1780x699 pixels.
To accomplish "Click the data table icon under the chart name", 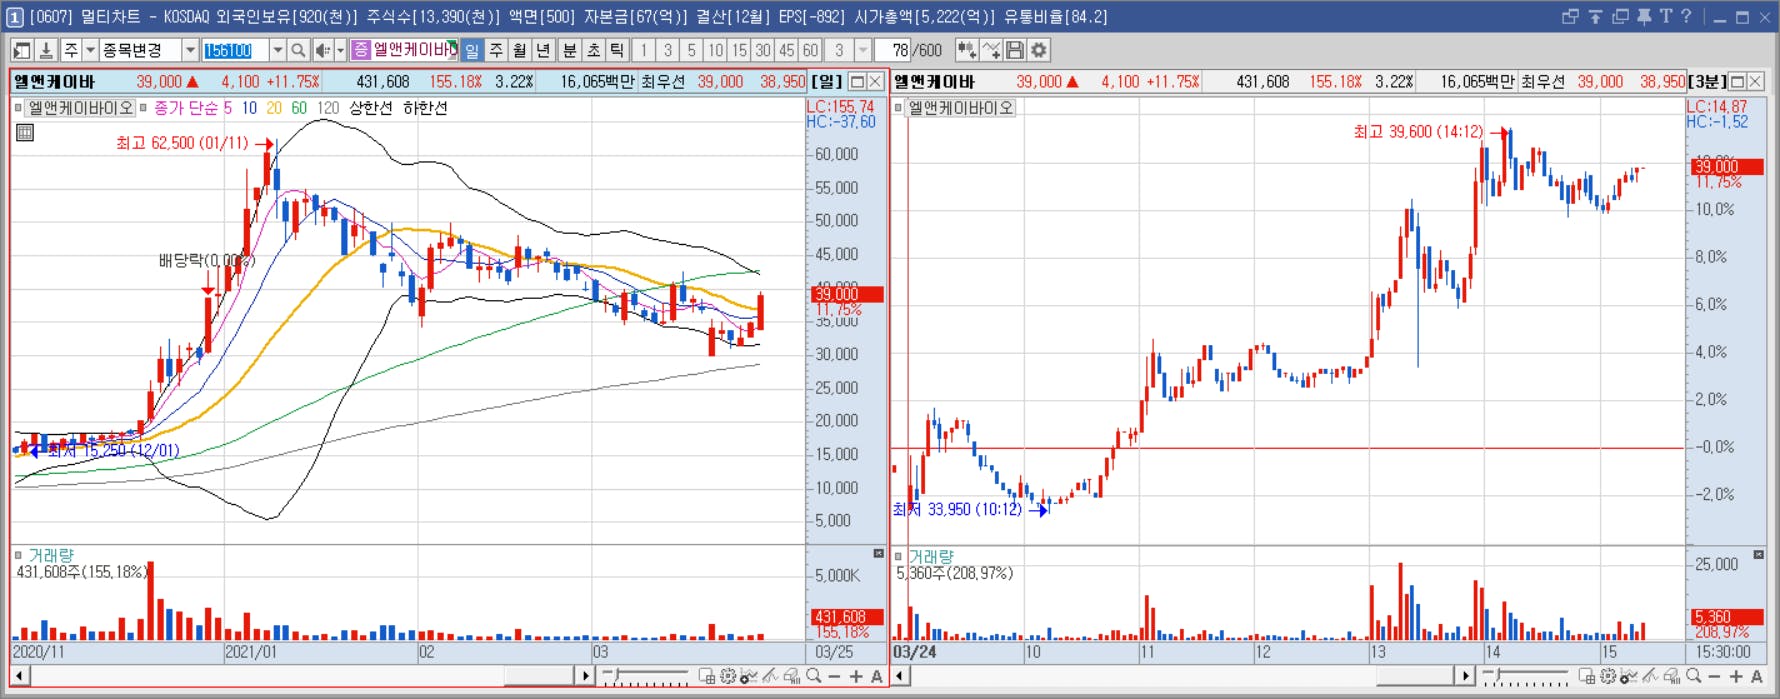I will tap(25, 132).
